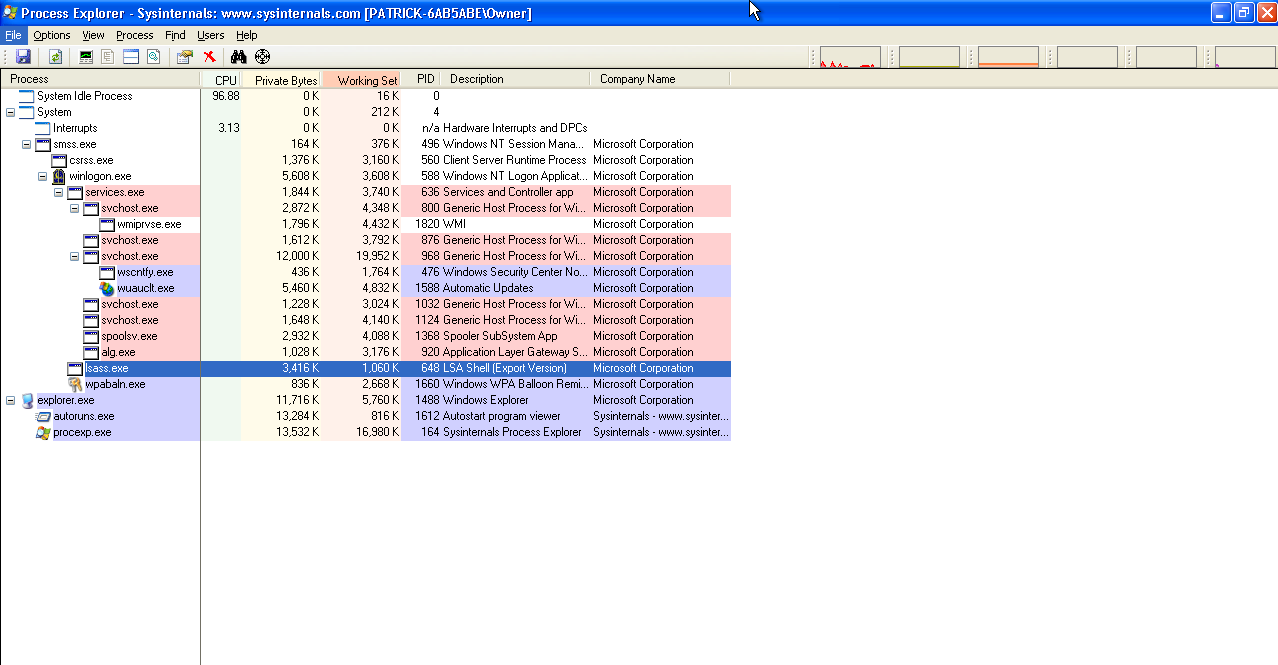Screen dimensions: 1278x665
Task: Click the wuauclt.exe Windows Update icon
Action: tap(107, 288)
